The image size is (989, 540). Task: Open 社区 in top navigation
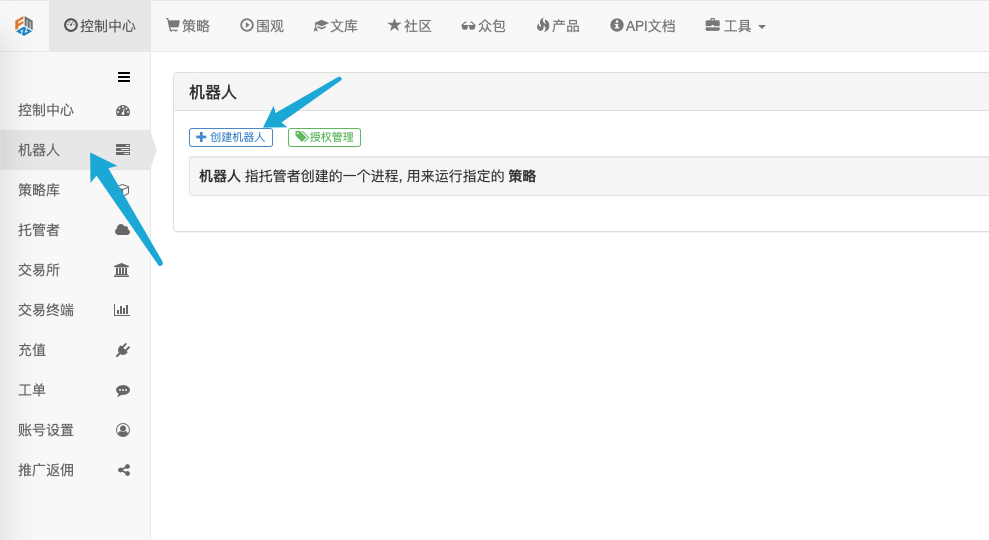pyautogui.click(x=410, y=26)
